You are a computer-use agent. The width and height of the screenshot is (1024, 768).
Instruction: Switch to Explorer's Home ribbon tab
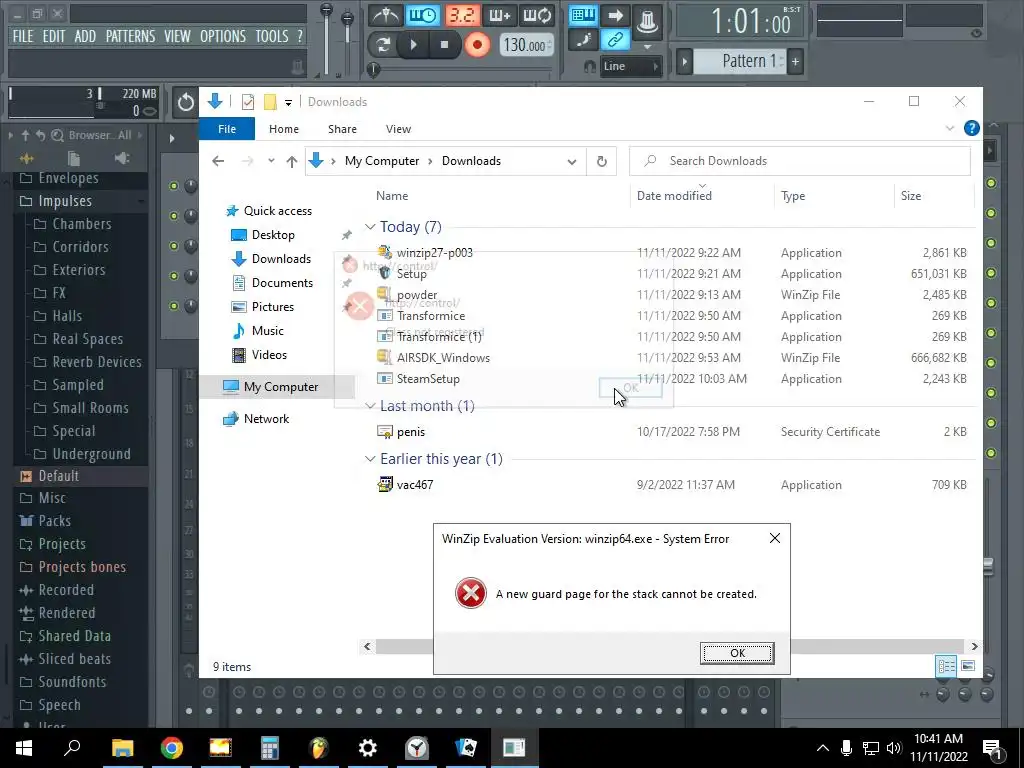pyautogui.click(x=283, y=129)
